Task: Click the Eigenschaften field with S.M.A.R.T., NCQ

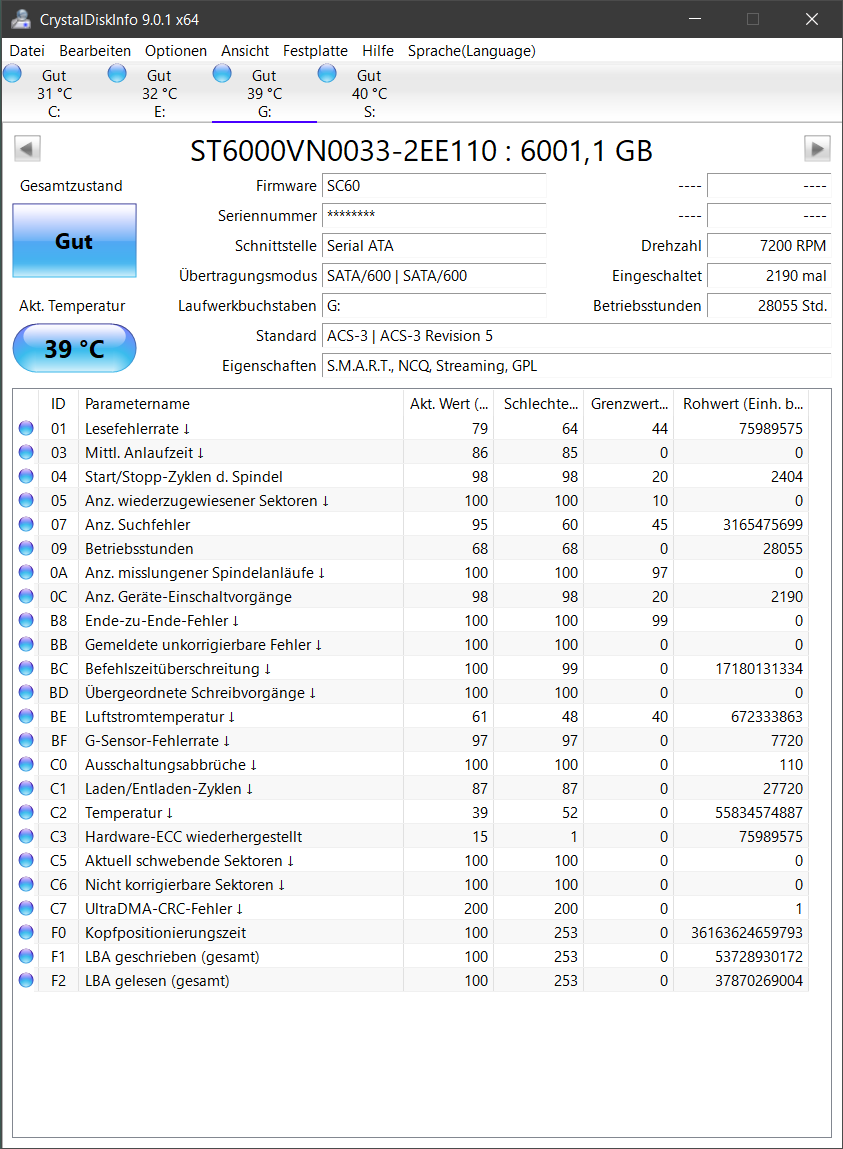Action: [x=576, y=366]
